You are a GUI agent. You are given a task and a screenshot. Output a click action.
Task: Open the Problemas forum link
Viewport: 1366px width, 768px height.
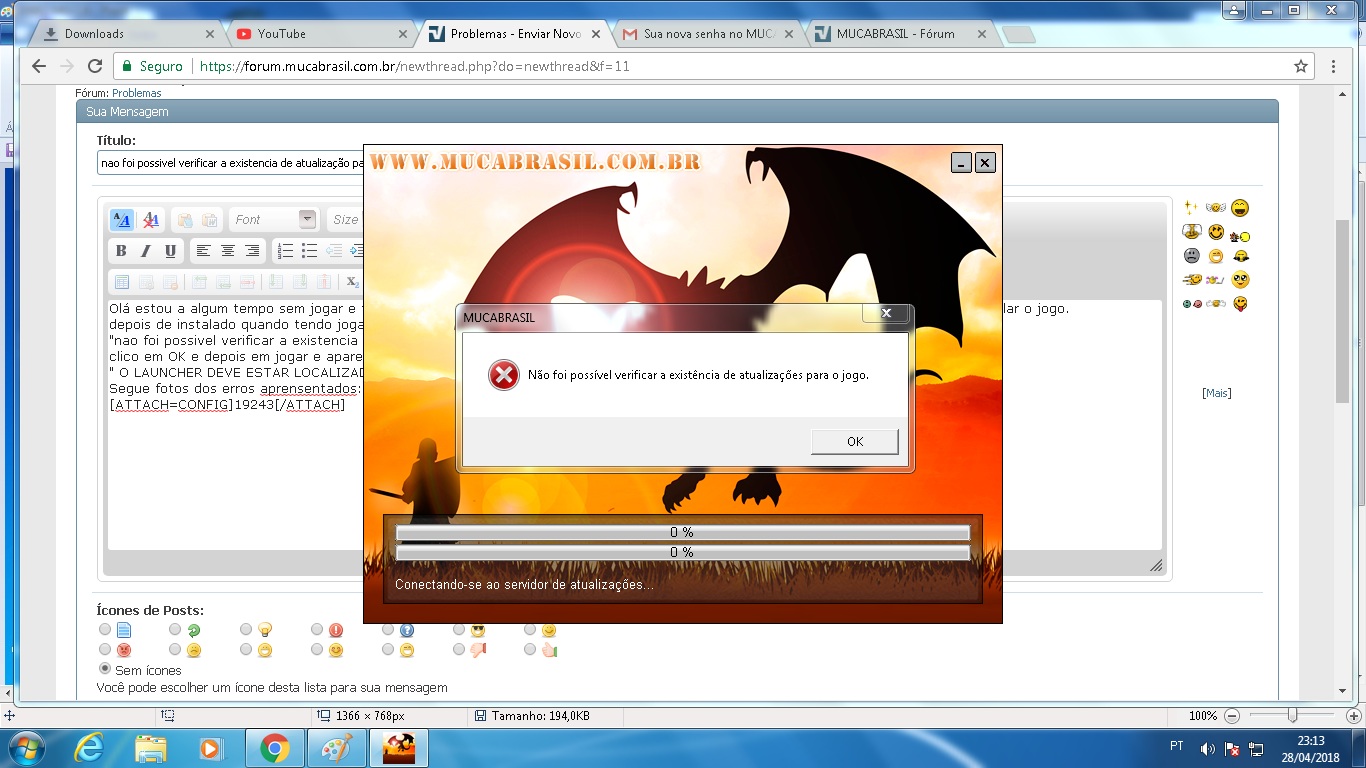(x=136, y=93)
